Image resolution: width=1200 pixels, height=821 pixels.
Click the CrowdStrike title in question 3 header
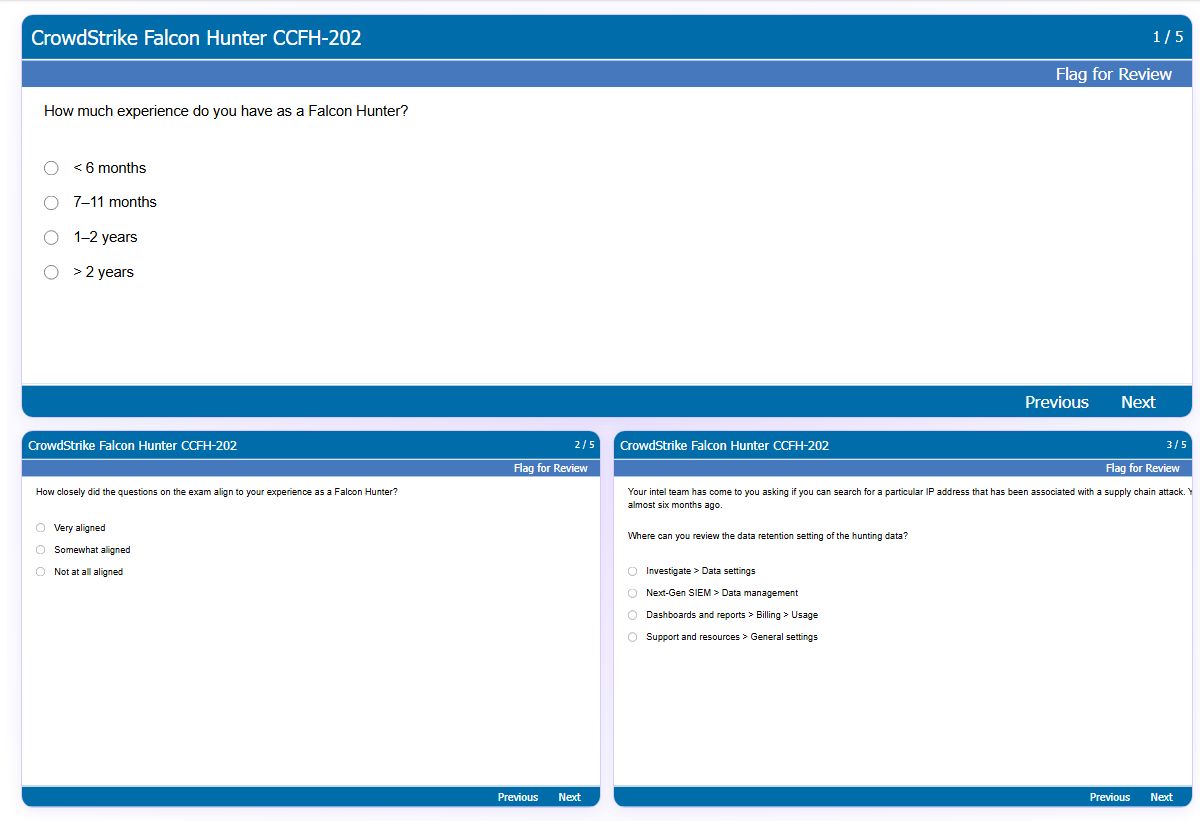(x=724, y=445)
